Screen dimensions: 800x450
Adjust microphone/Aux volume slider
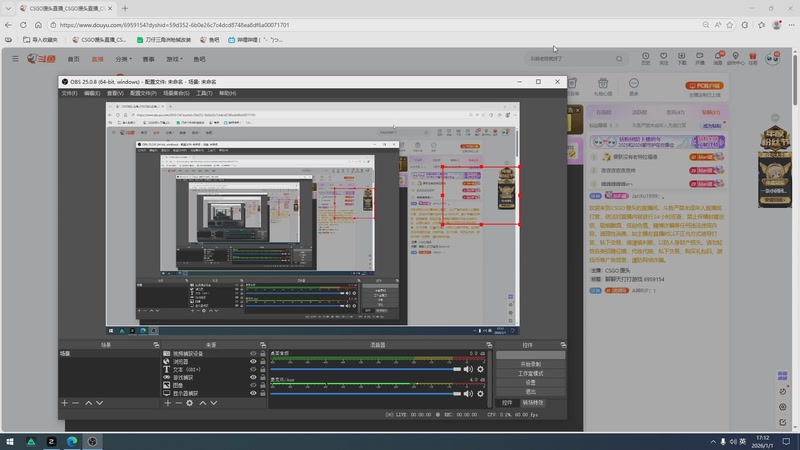[x=365, y=393]
